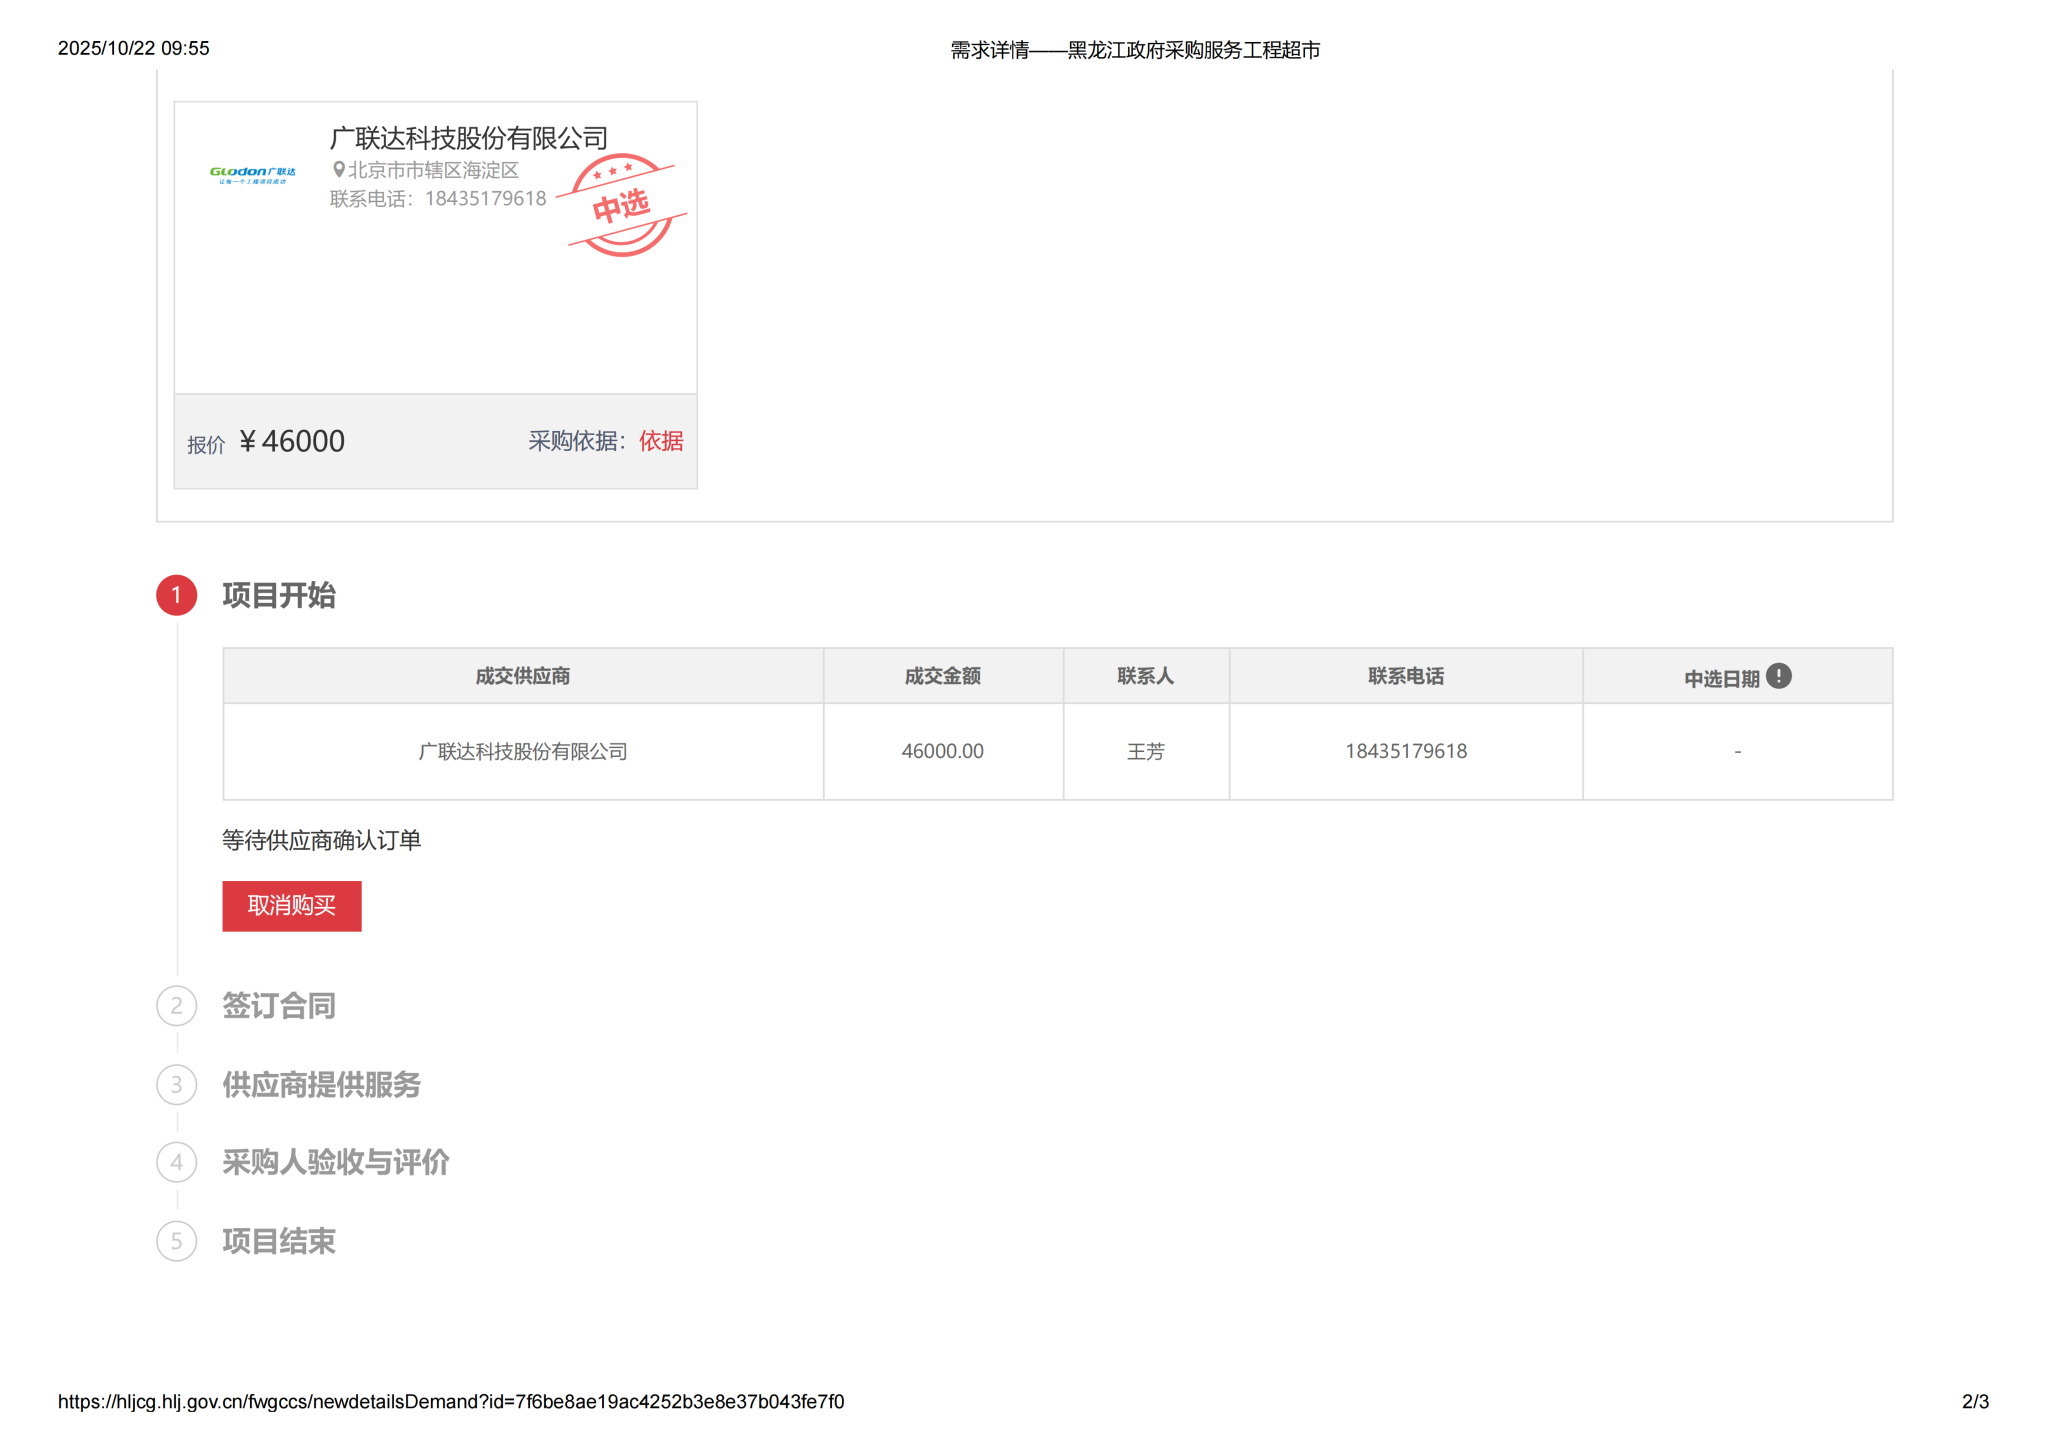The image size is (2048, 1447).
Task: Click the red step 1 circle
Action: [177, 595]
